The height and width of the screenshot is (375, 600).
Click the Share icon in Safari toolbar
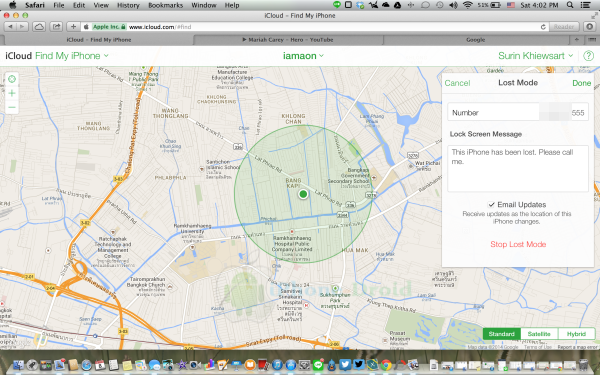56,27
